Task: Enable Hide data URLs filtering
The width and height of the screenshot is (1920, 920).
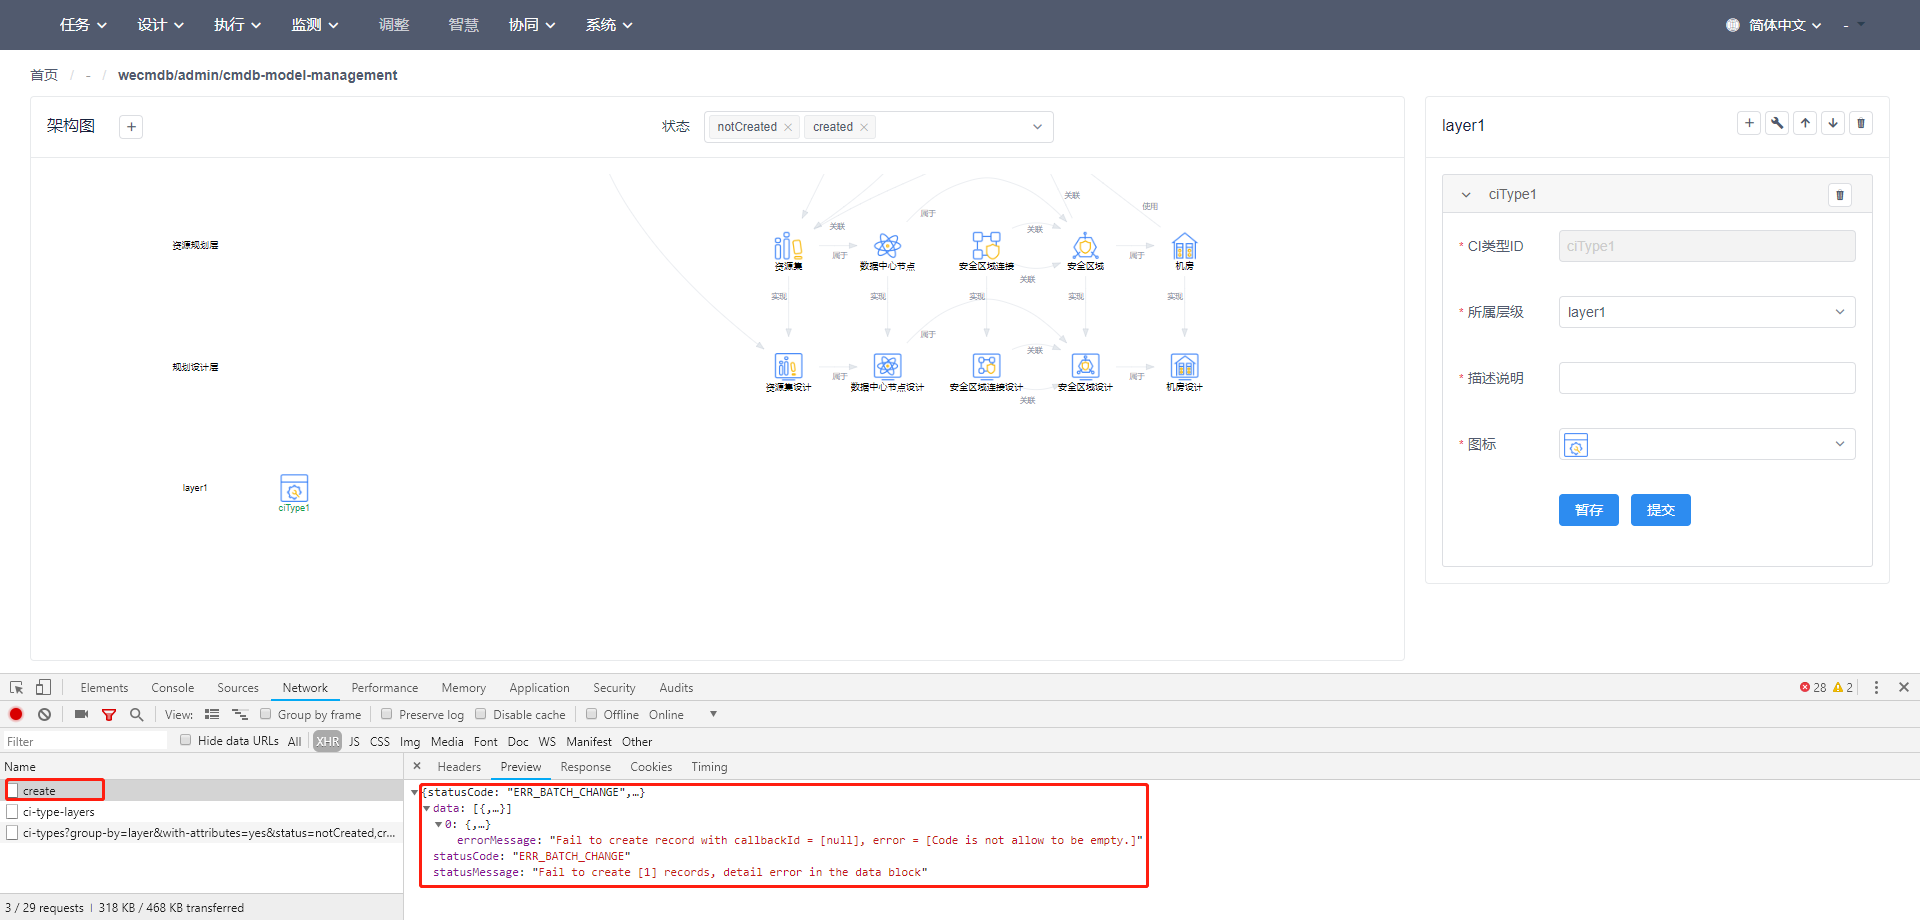Action: coord(185,740)
